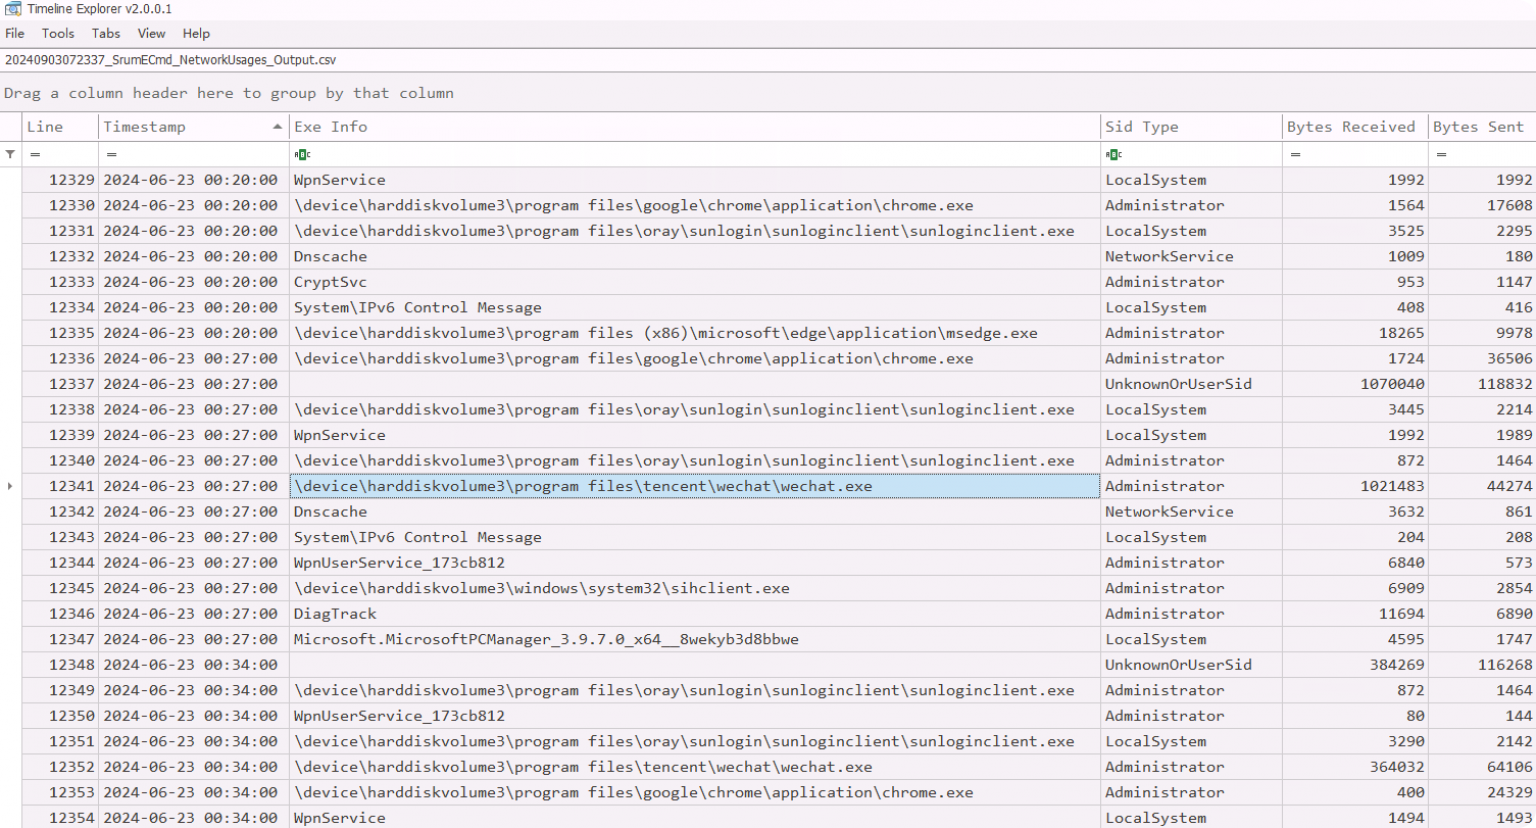Image resolution: width=1536 pixels, height=828 pixels.
Task: Open the File menu
Action: tap(15, 33)
